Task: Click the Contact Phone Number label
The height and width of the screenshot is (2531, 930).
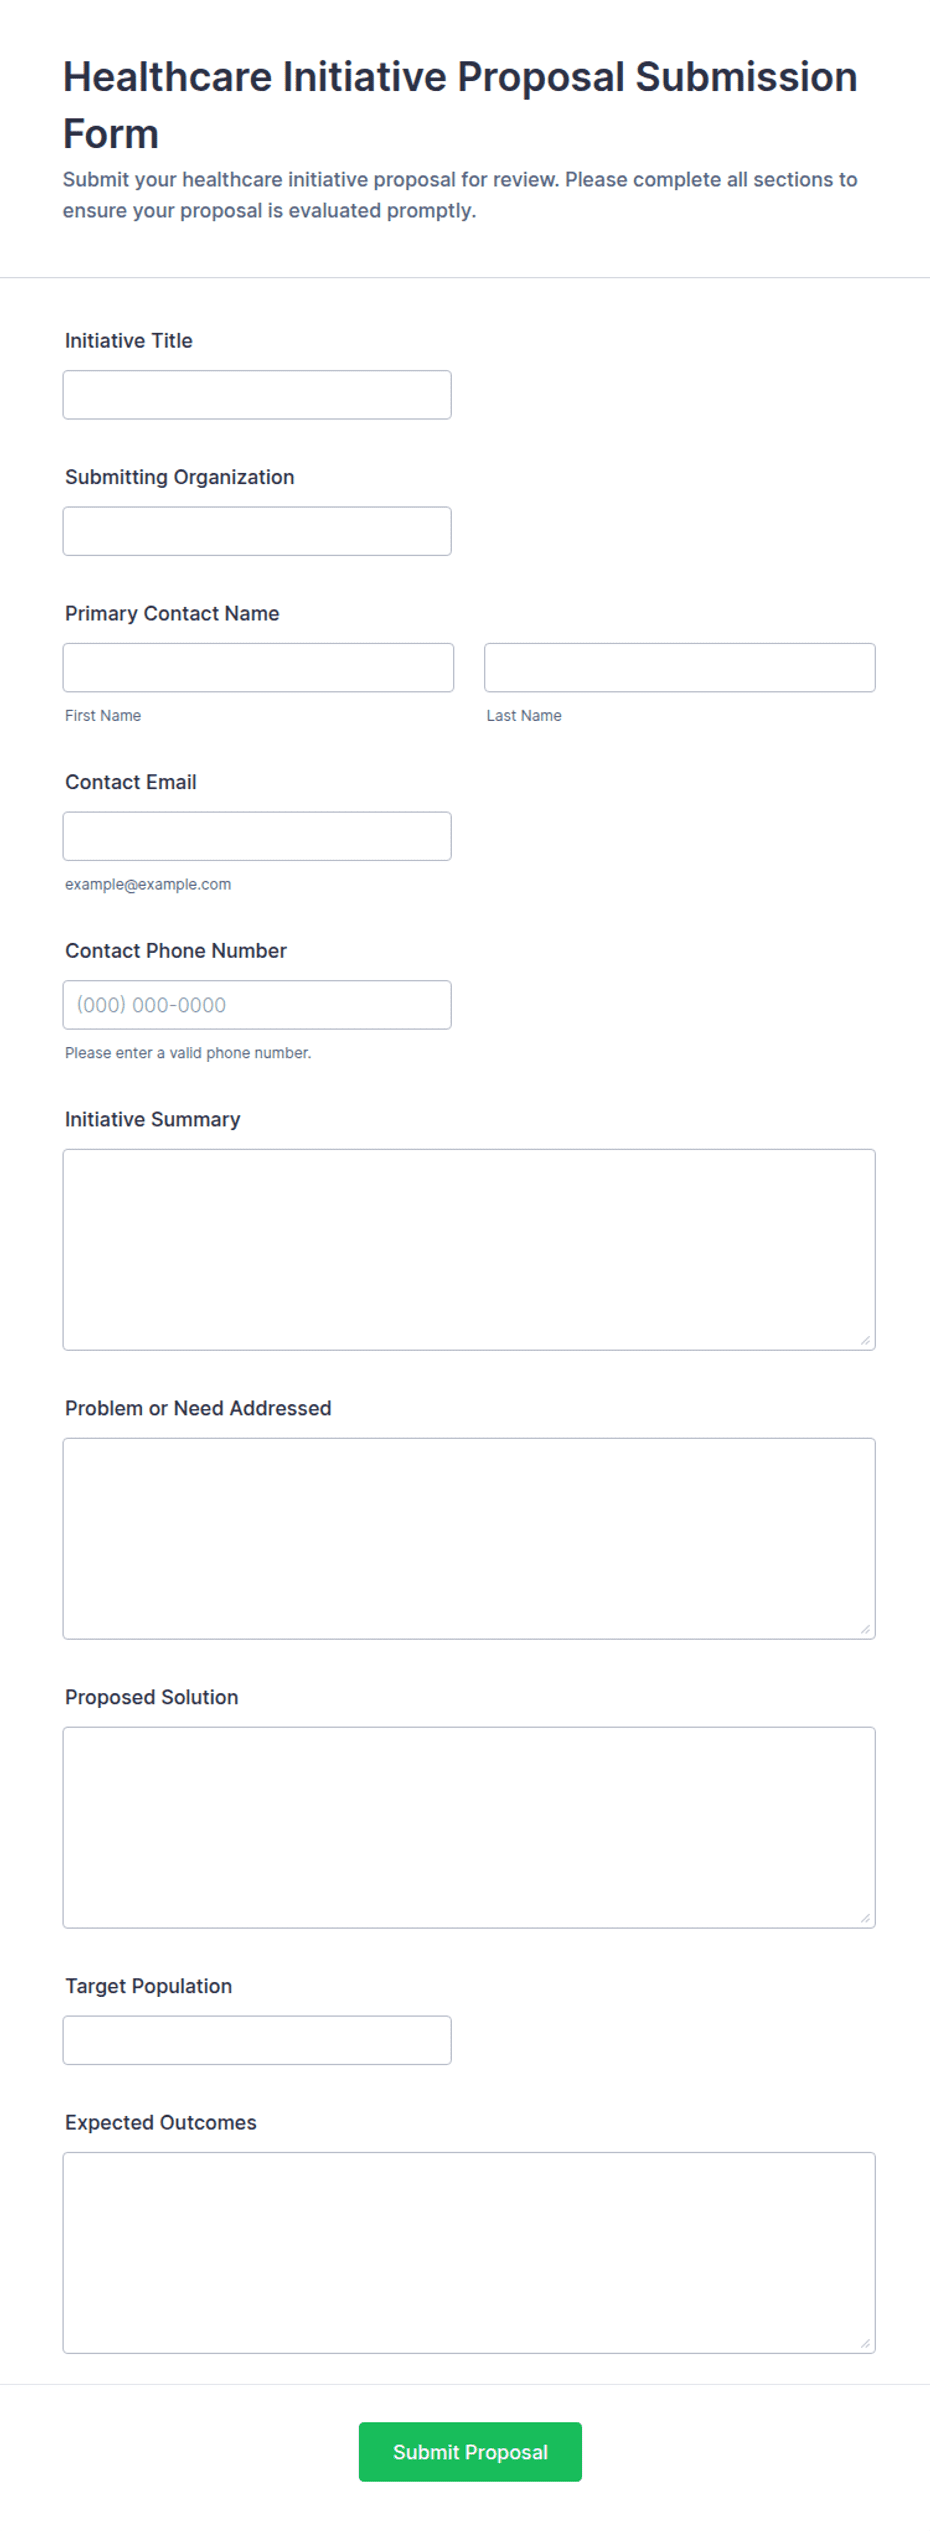Action: [176, 951]
